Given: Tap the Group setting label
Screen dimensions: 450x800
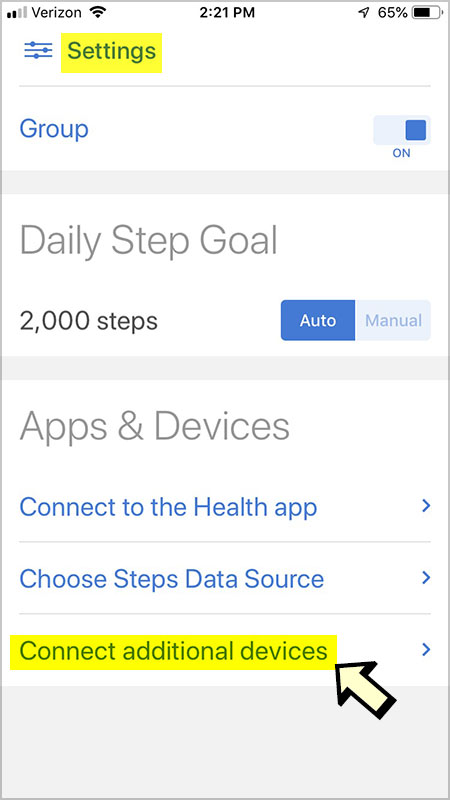Looking at the screenshot, I should tap(54, 129).
